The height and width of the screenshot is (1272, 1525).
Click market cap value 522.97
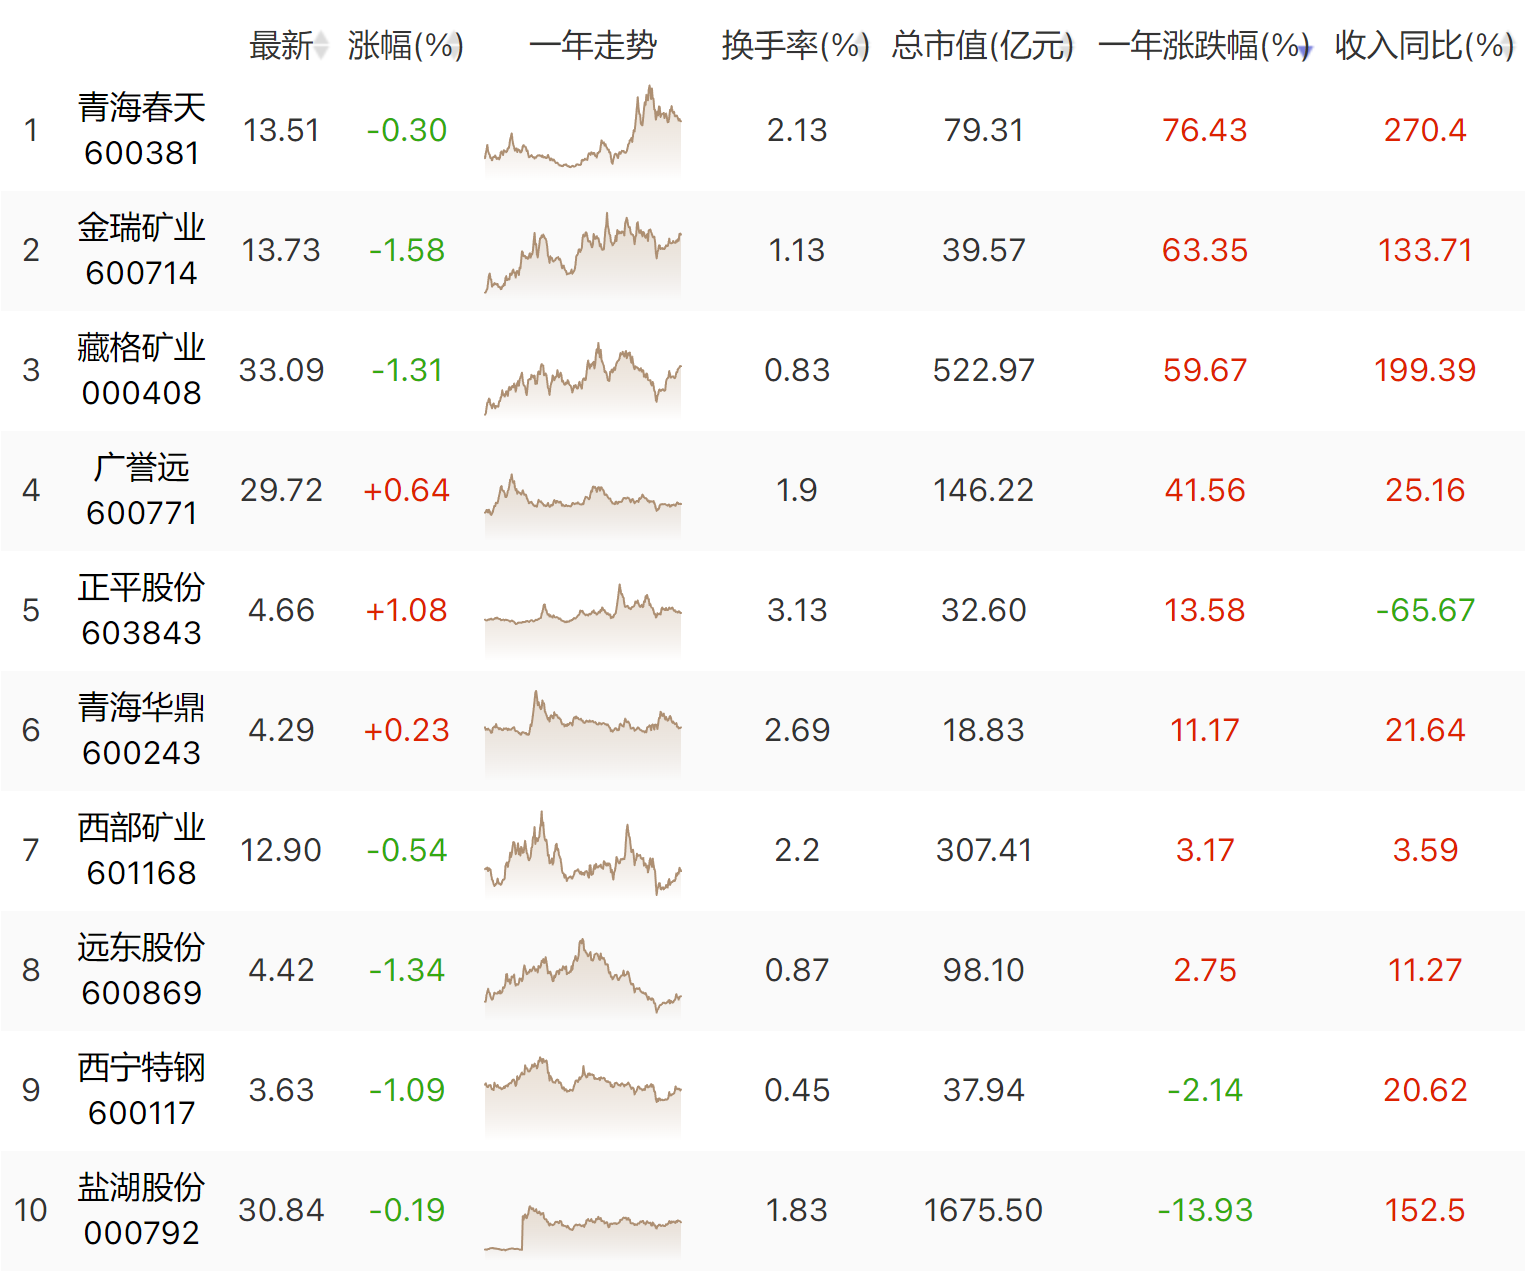coord(984,370)
